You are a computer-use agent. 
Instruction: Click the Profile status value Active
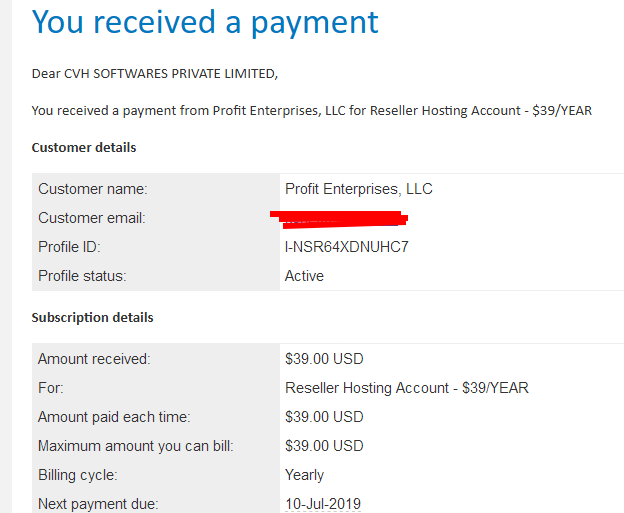[x=304, y=276]
